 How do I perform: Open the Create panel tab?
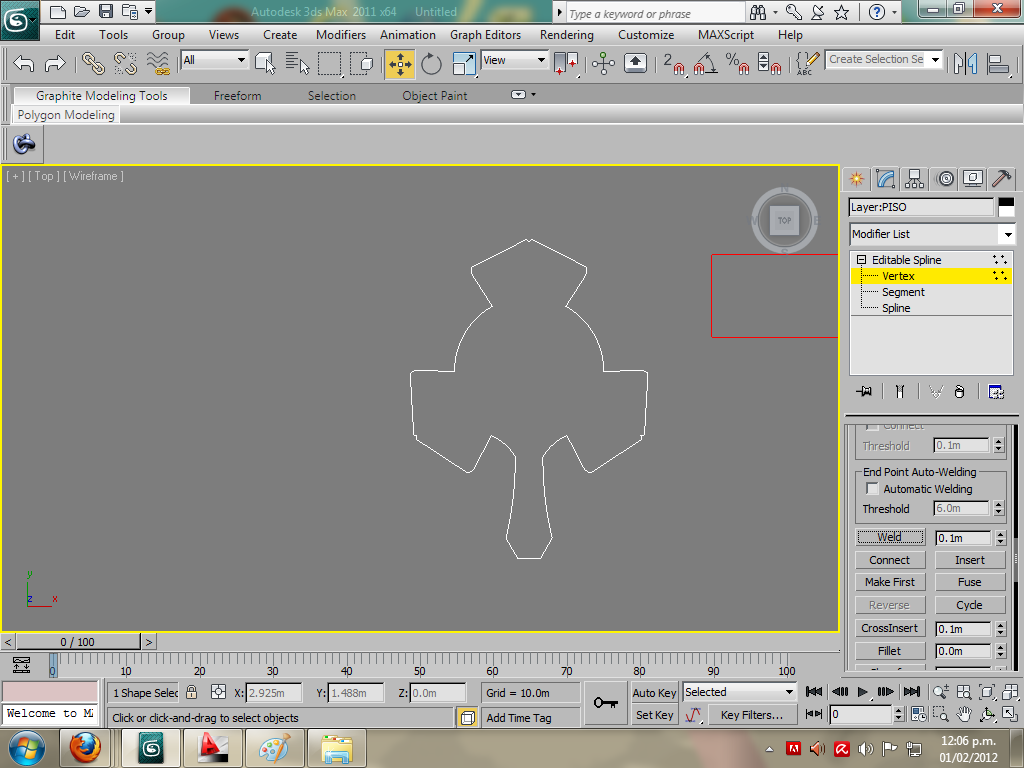(x=856, y=178)
